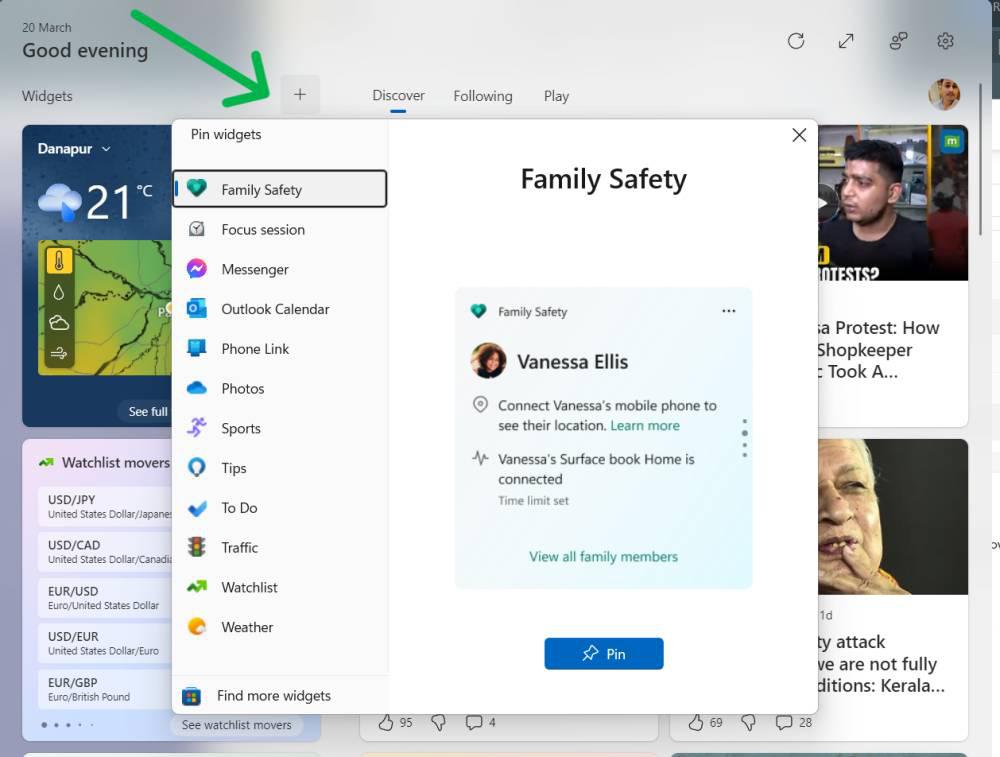Open Find more widgets

pyautogui.click(x=279, y=696)
